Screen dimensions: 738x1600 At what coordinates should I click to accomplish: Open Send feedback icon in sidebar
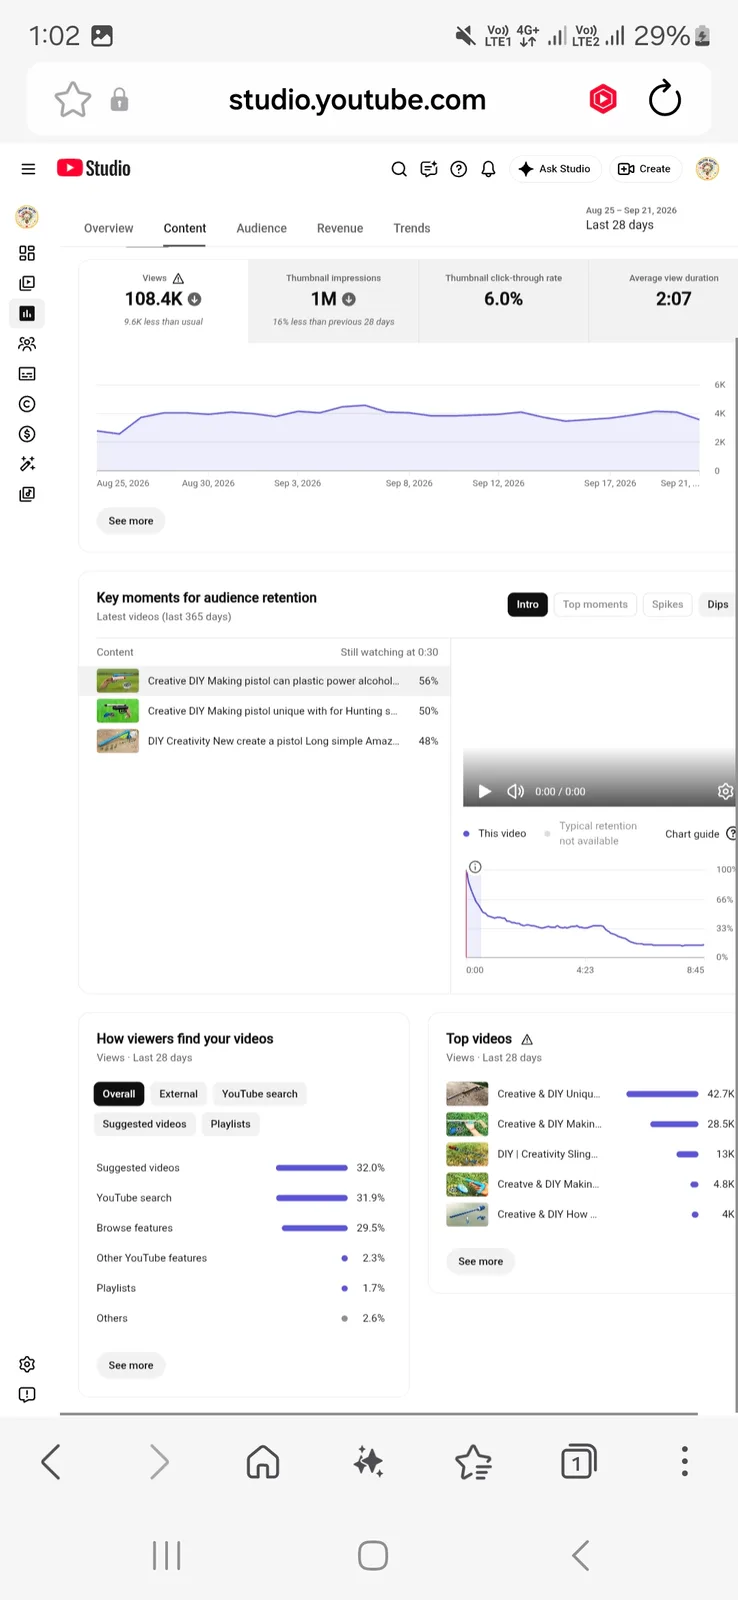(x=27, y=1394)
